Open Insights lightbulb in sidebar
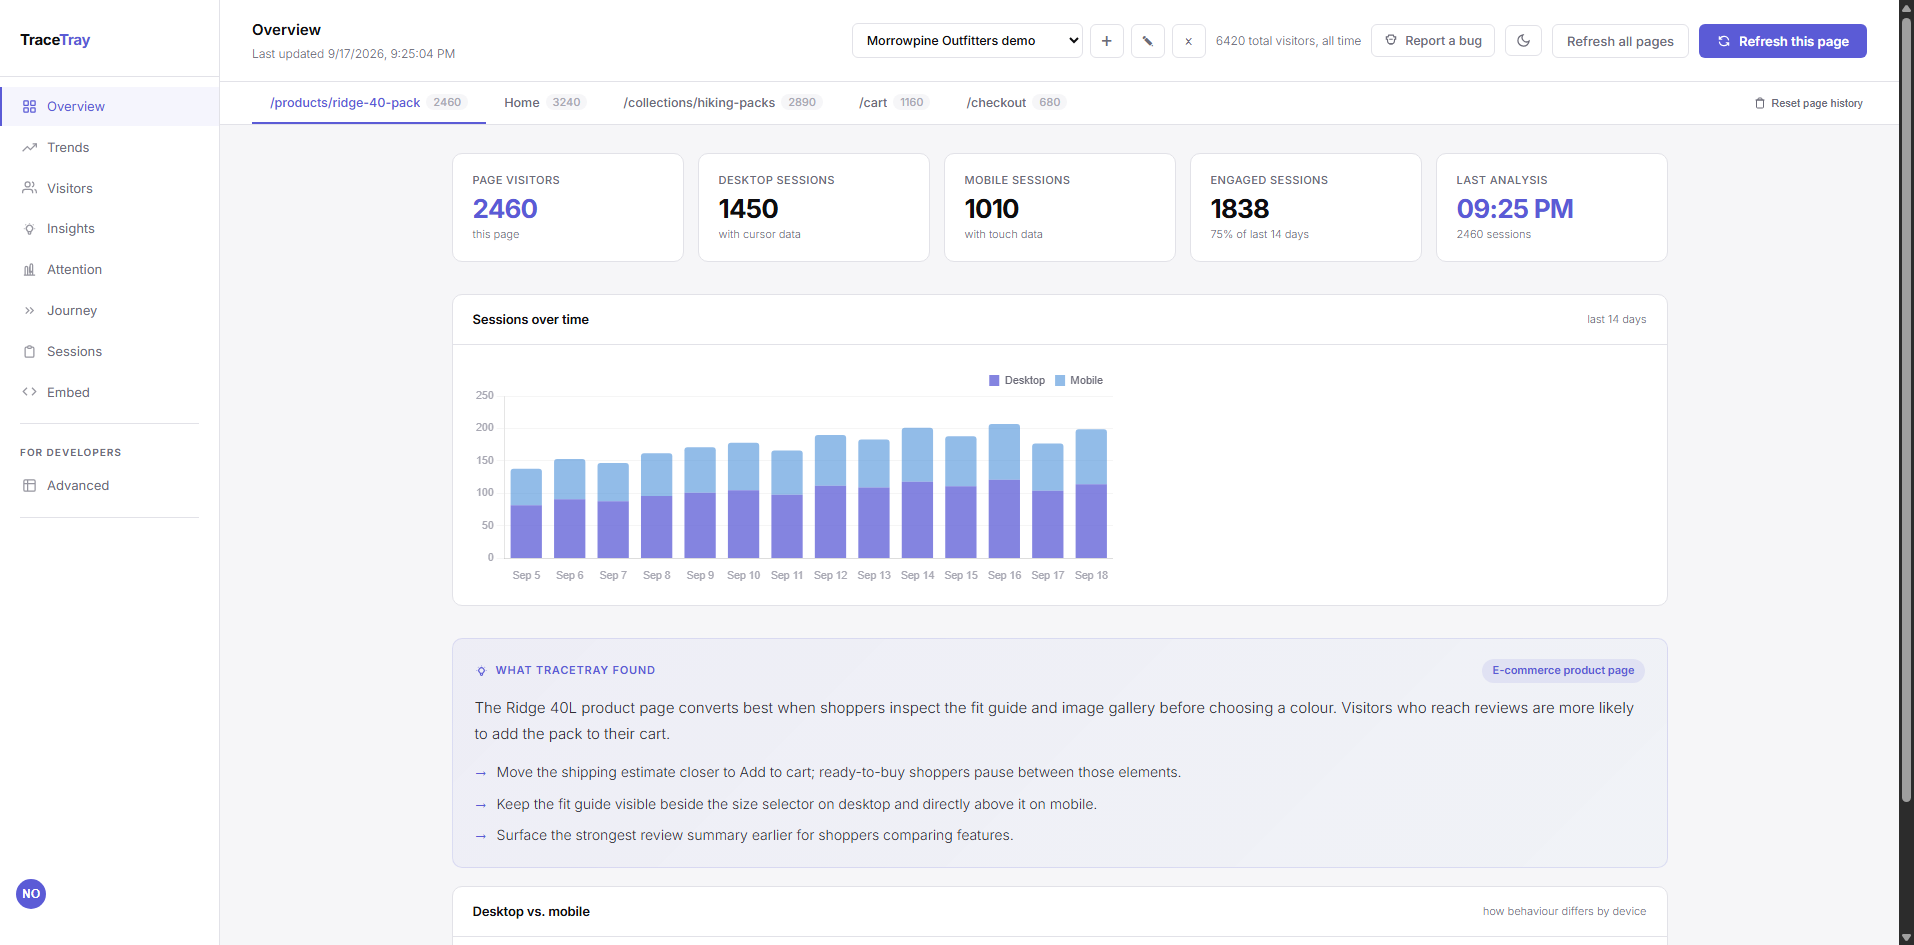Viewport: 1914px width, 945px height. (x=30, y=229)
